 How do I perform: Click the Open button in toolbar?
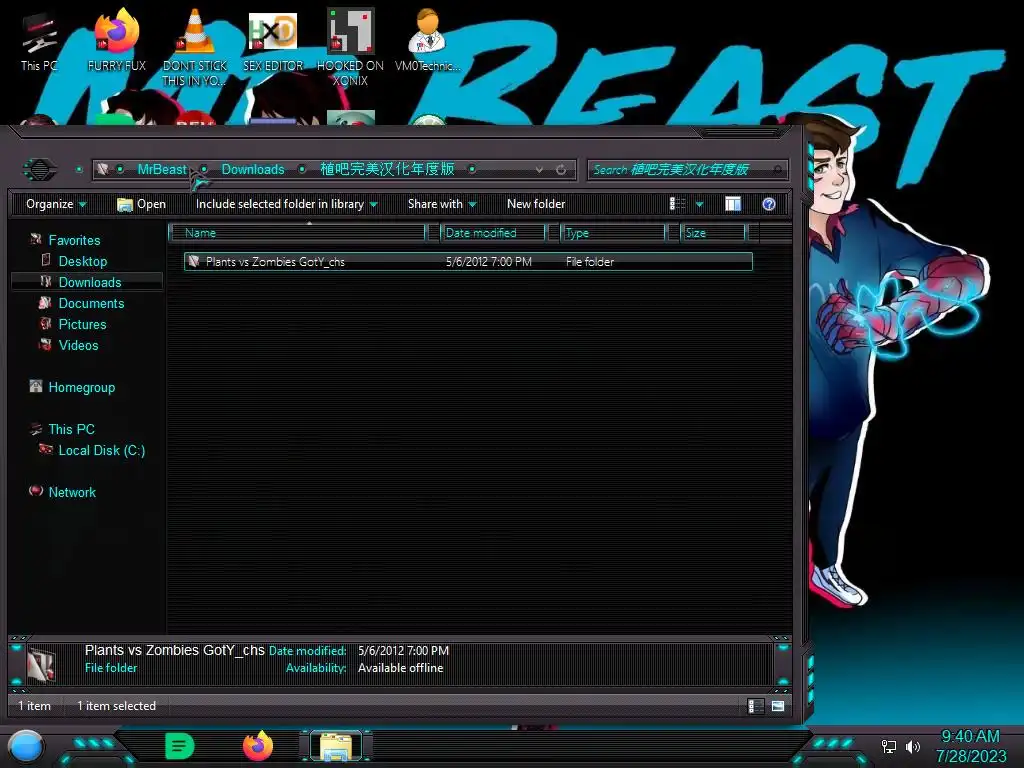(x=142, y=204)
